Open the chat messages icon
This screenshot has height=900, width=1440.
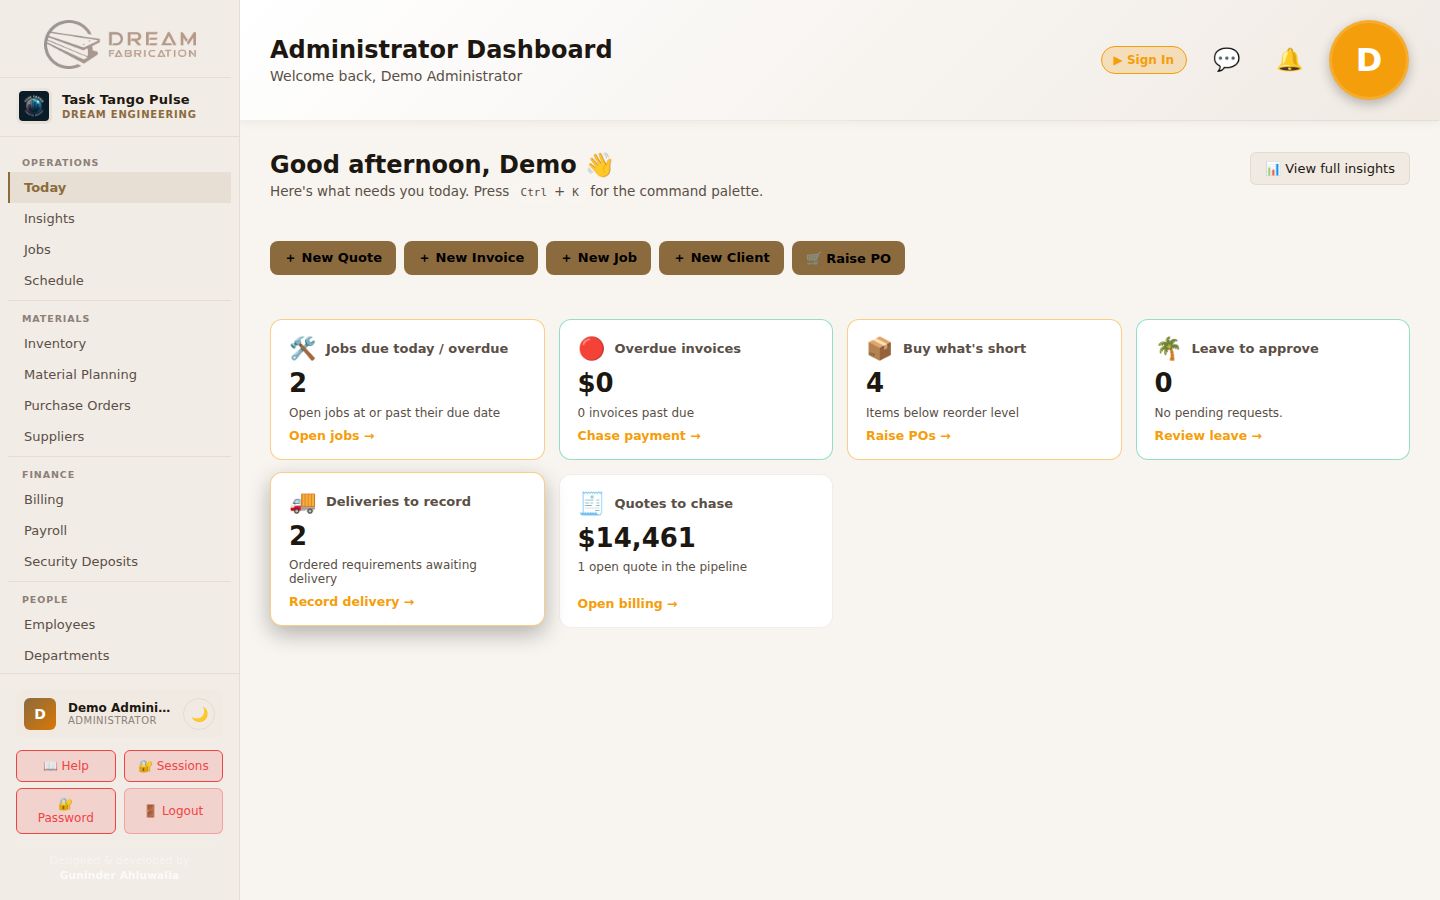click(x=1226, y=60)
